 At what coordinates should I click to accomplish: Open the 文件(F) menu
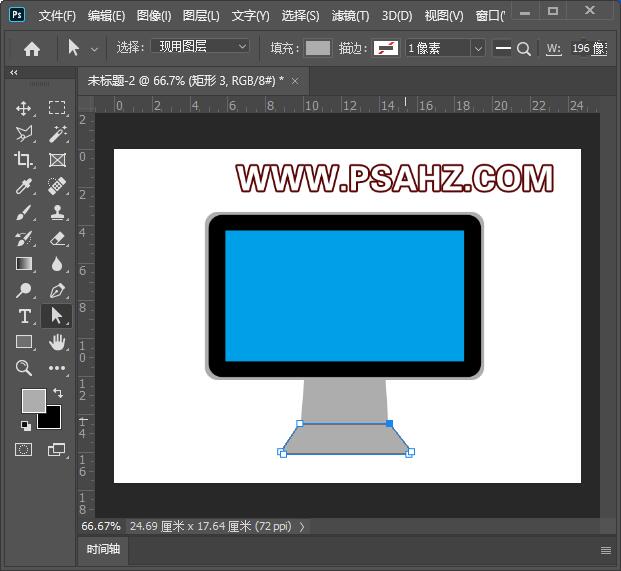57,16
